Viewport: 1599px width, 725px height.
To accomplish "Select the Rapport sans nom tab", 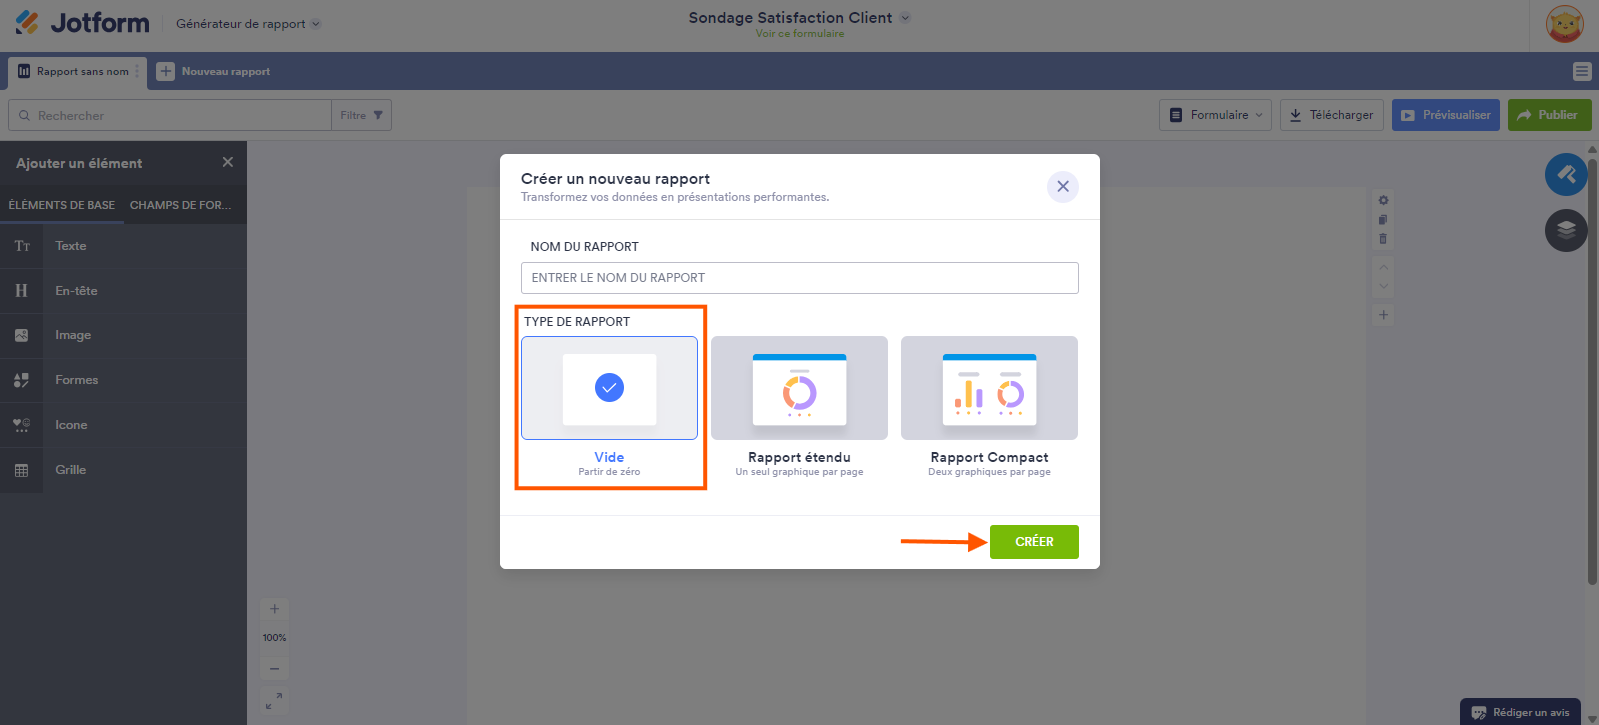I will [x=78, y=72].
